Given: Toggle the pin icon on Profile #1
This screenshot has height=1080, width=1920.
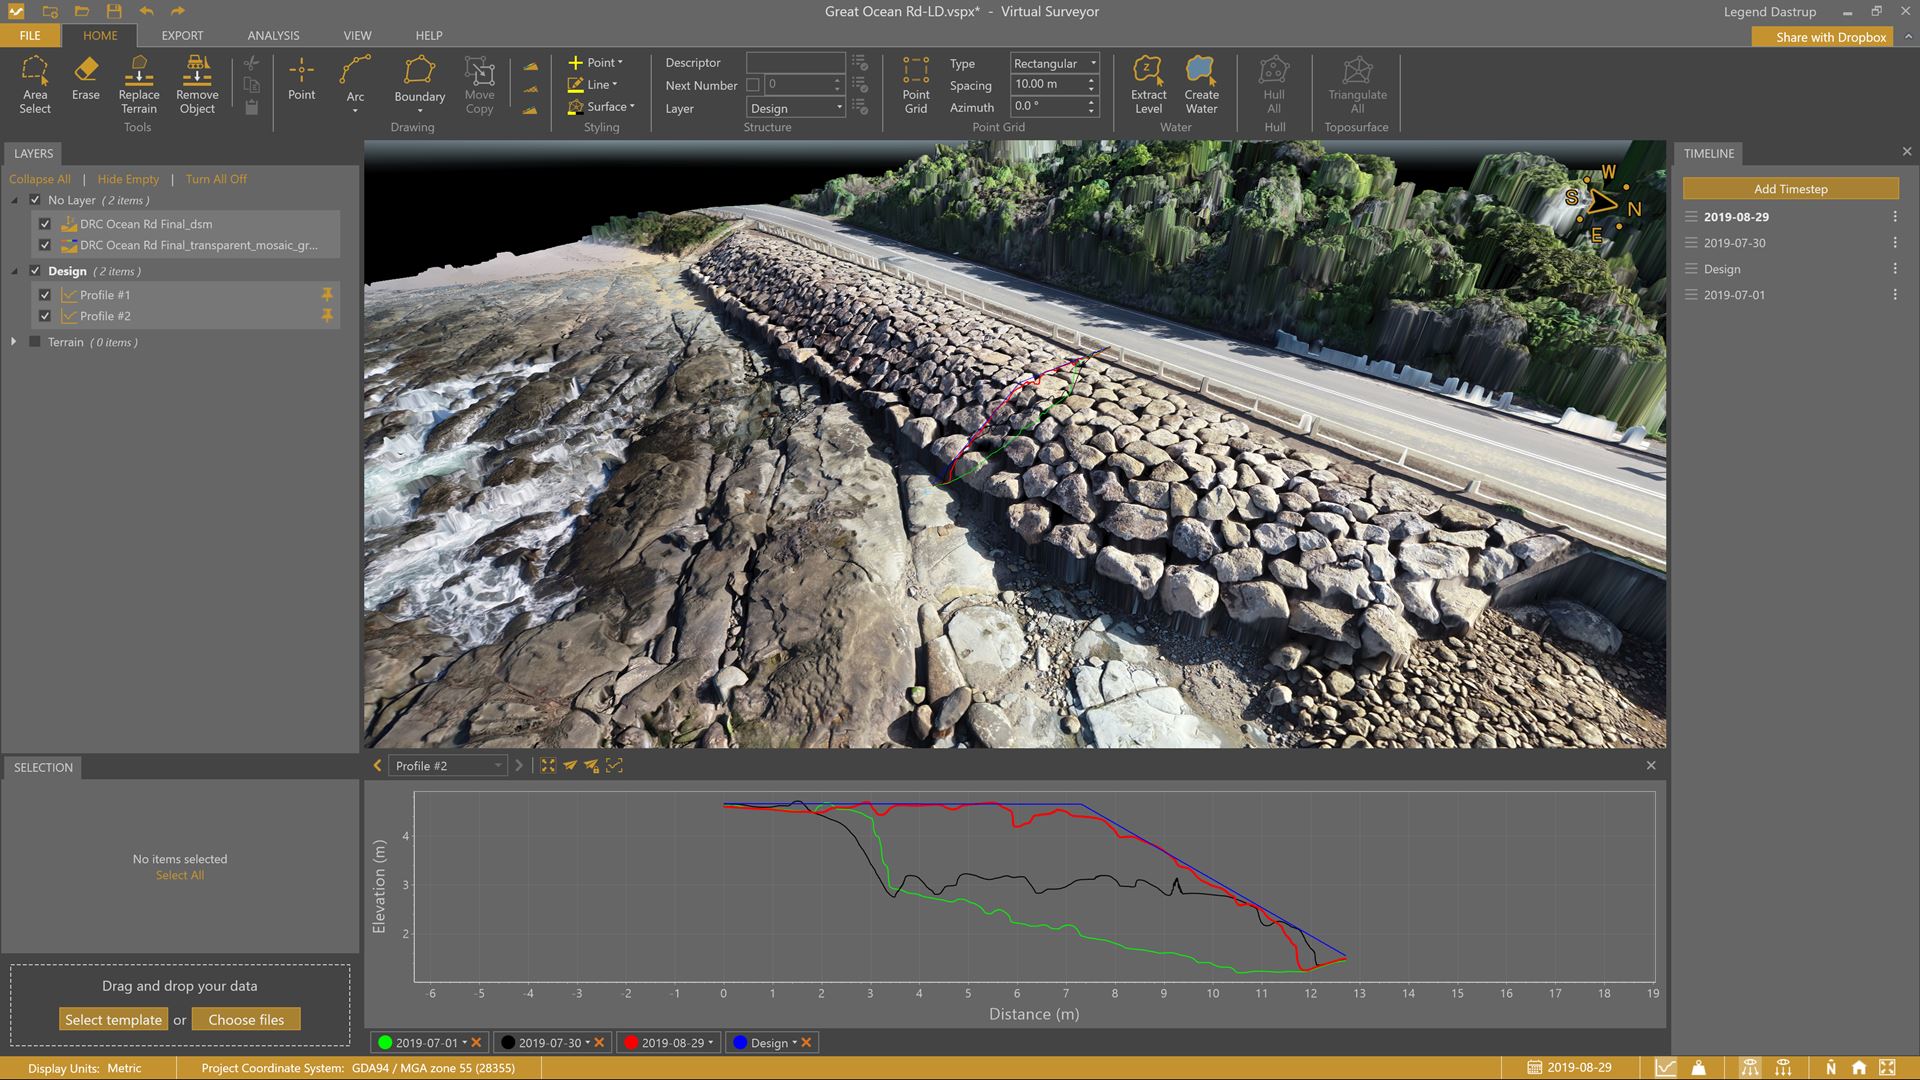Looking at the screenshot, I should (326, 295).
